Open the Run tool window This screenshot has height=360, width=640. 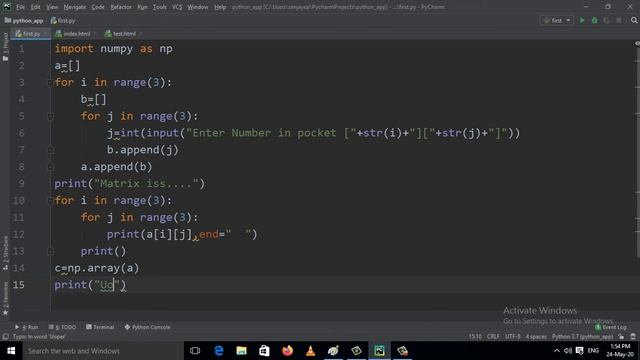(27, 327)
